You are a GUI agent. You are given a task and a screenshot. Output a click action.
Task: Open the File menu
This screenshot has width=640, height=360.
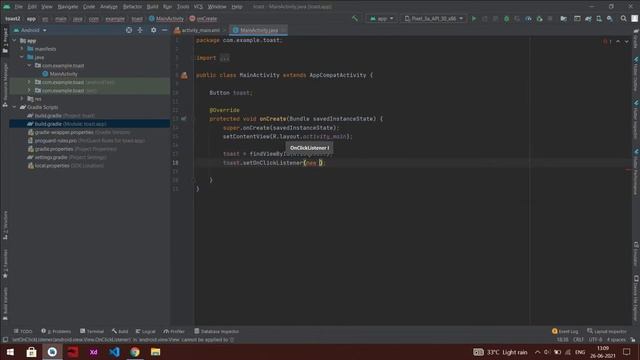tap(19, 7)
